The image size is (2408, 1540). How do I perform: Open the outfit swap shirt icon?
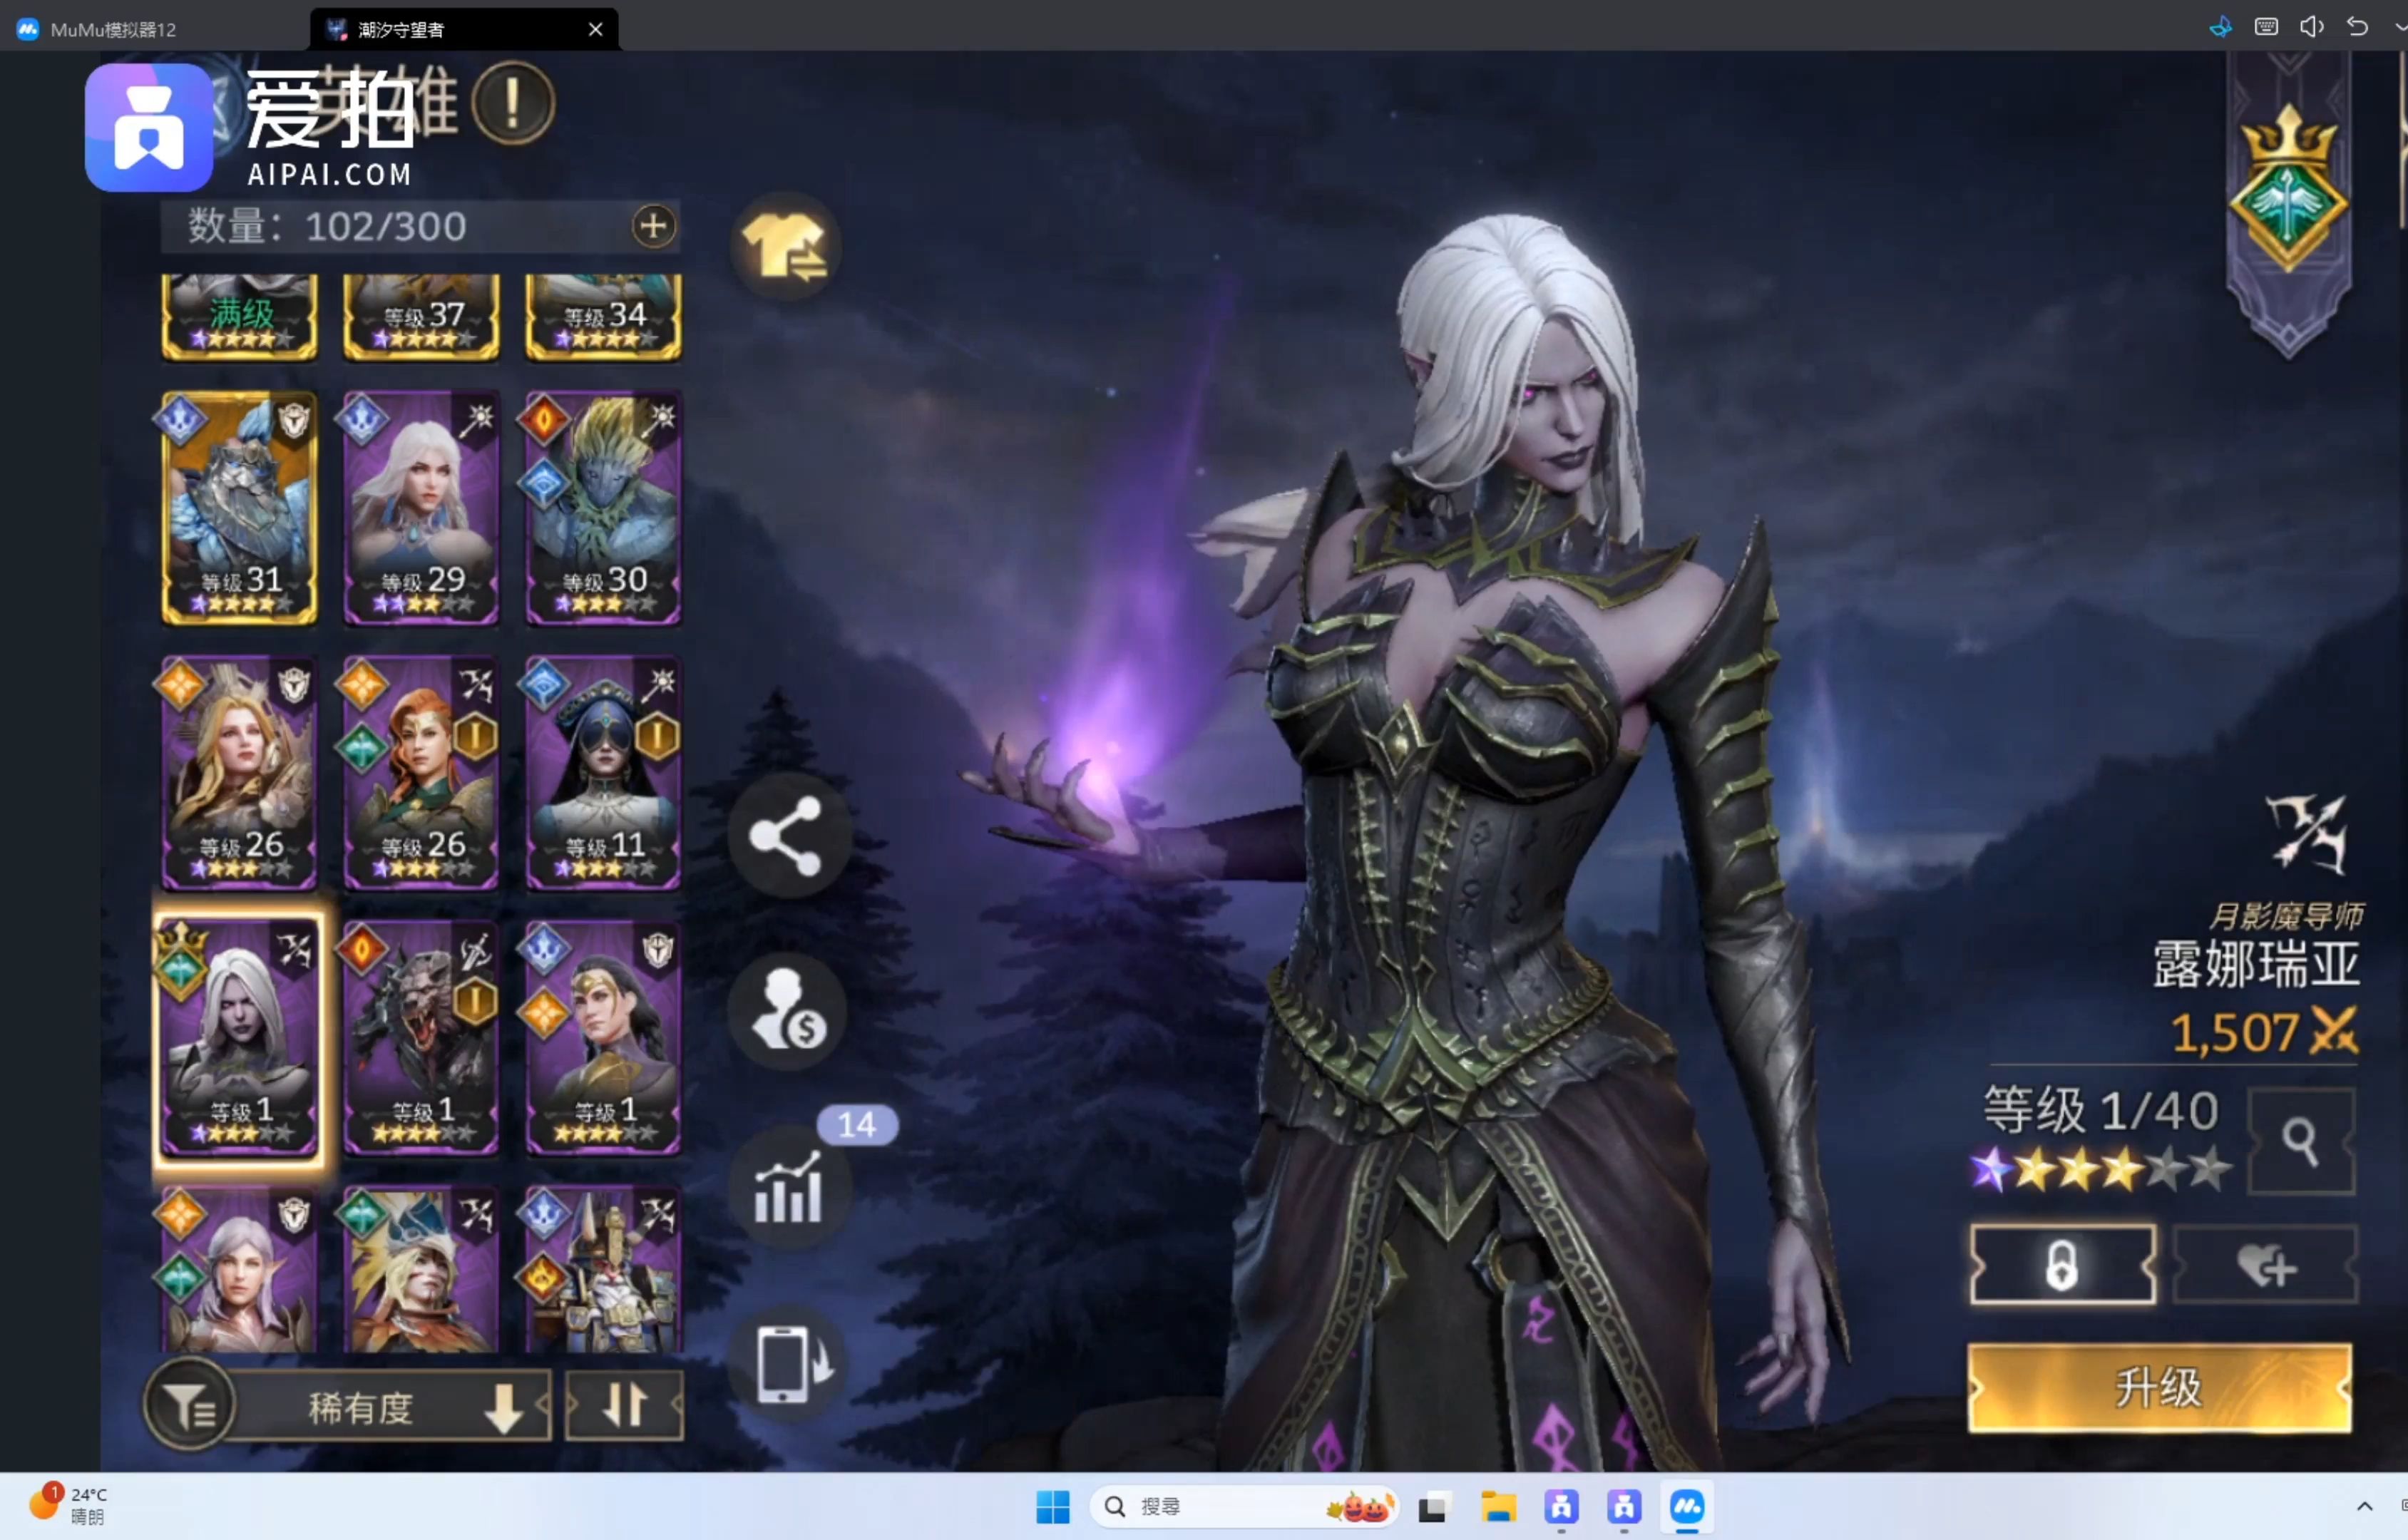(x=785, y=246)
